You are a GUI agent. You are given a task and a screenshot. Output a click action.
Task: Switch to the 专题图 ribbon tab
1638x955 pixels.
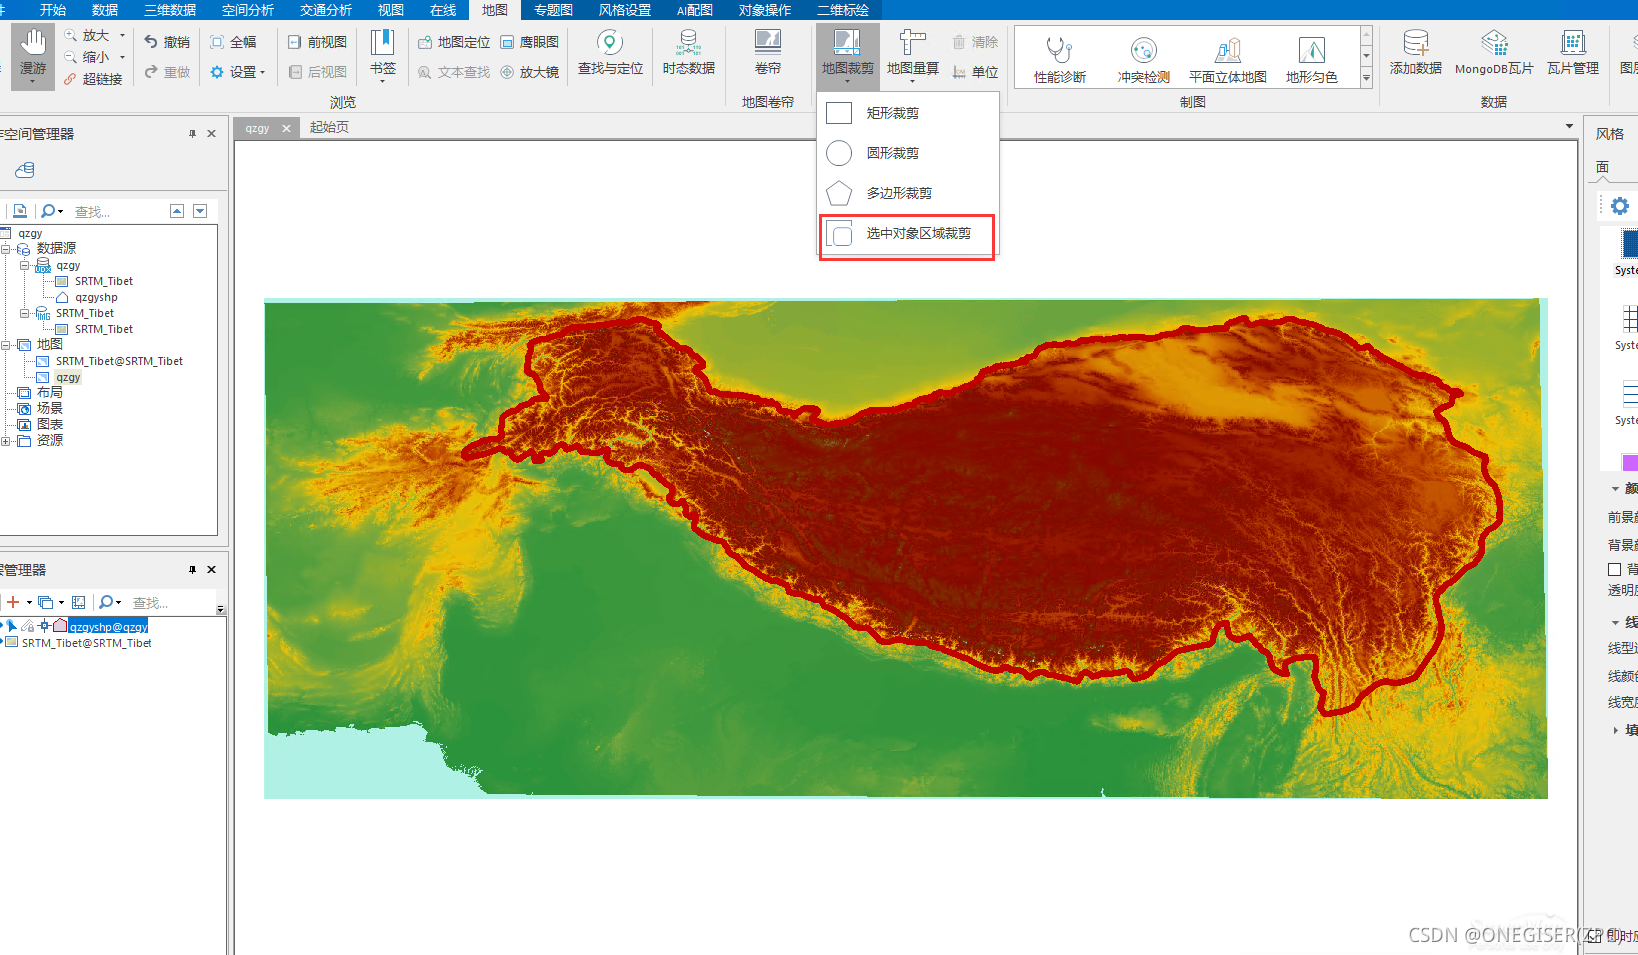(x=553, y=10)
